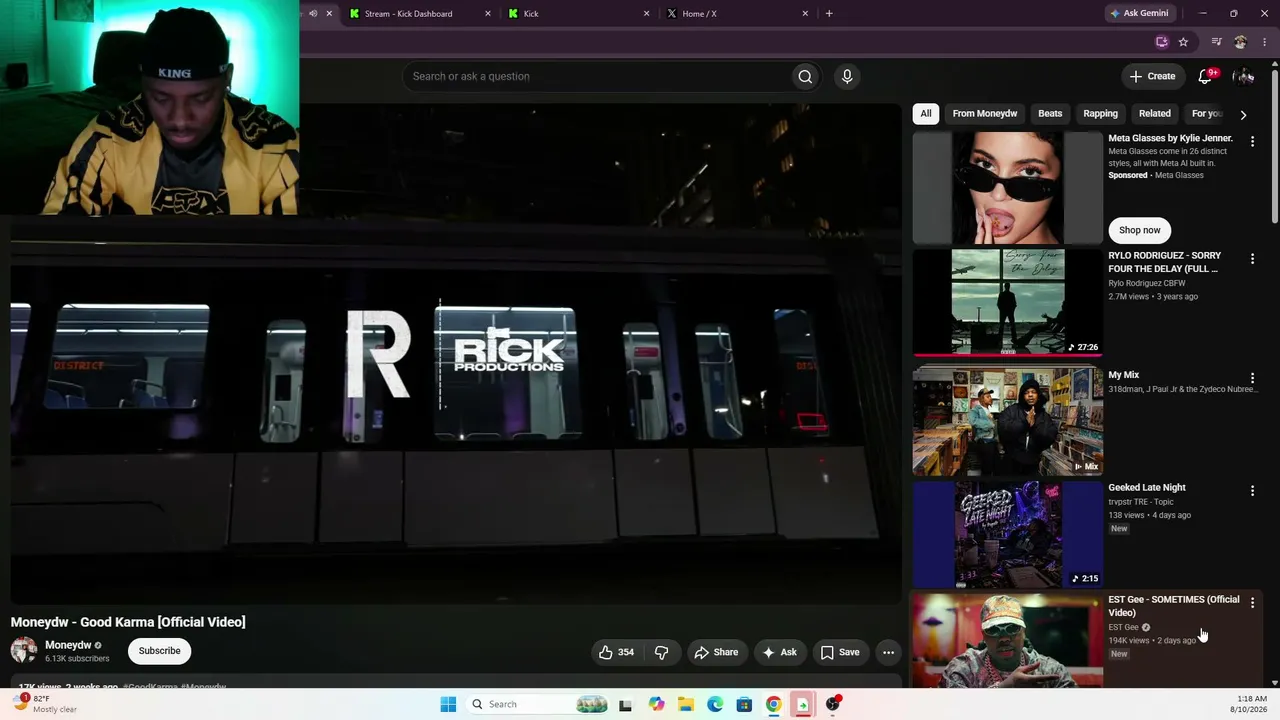1280x720 pixels.
Task: Subscribe to the Moneydw channel
Action: click(160, 651)
